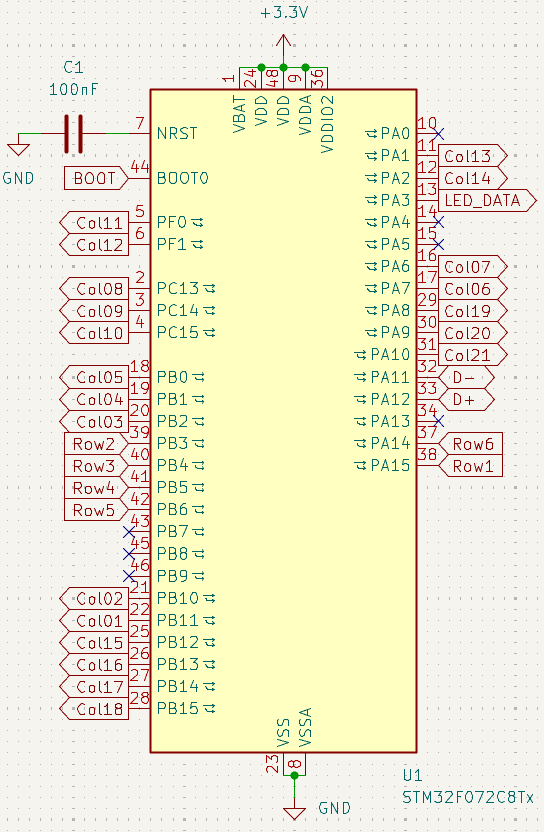
Task: Click the 100nF capacitor value text
Action: [74, 89]
